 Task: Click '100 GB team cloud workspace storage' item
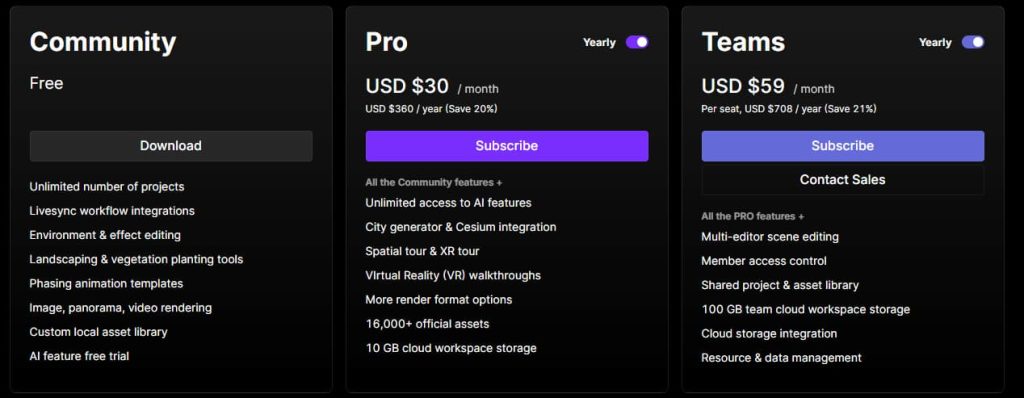[805, 309]
